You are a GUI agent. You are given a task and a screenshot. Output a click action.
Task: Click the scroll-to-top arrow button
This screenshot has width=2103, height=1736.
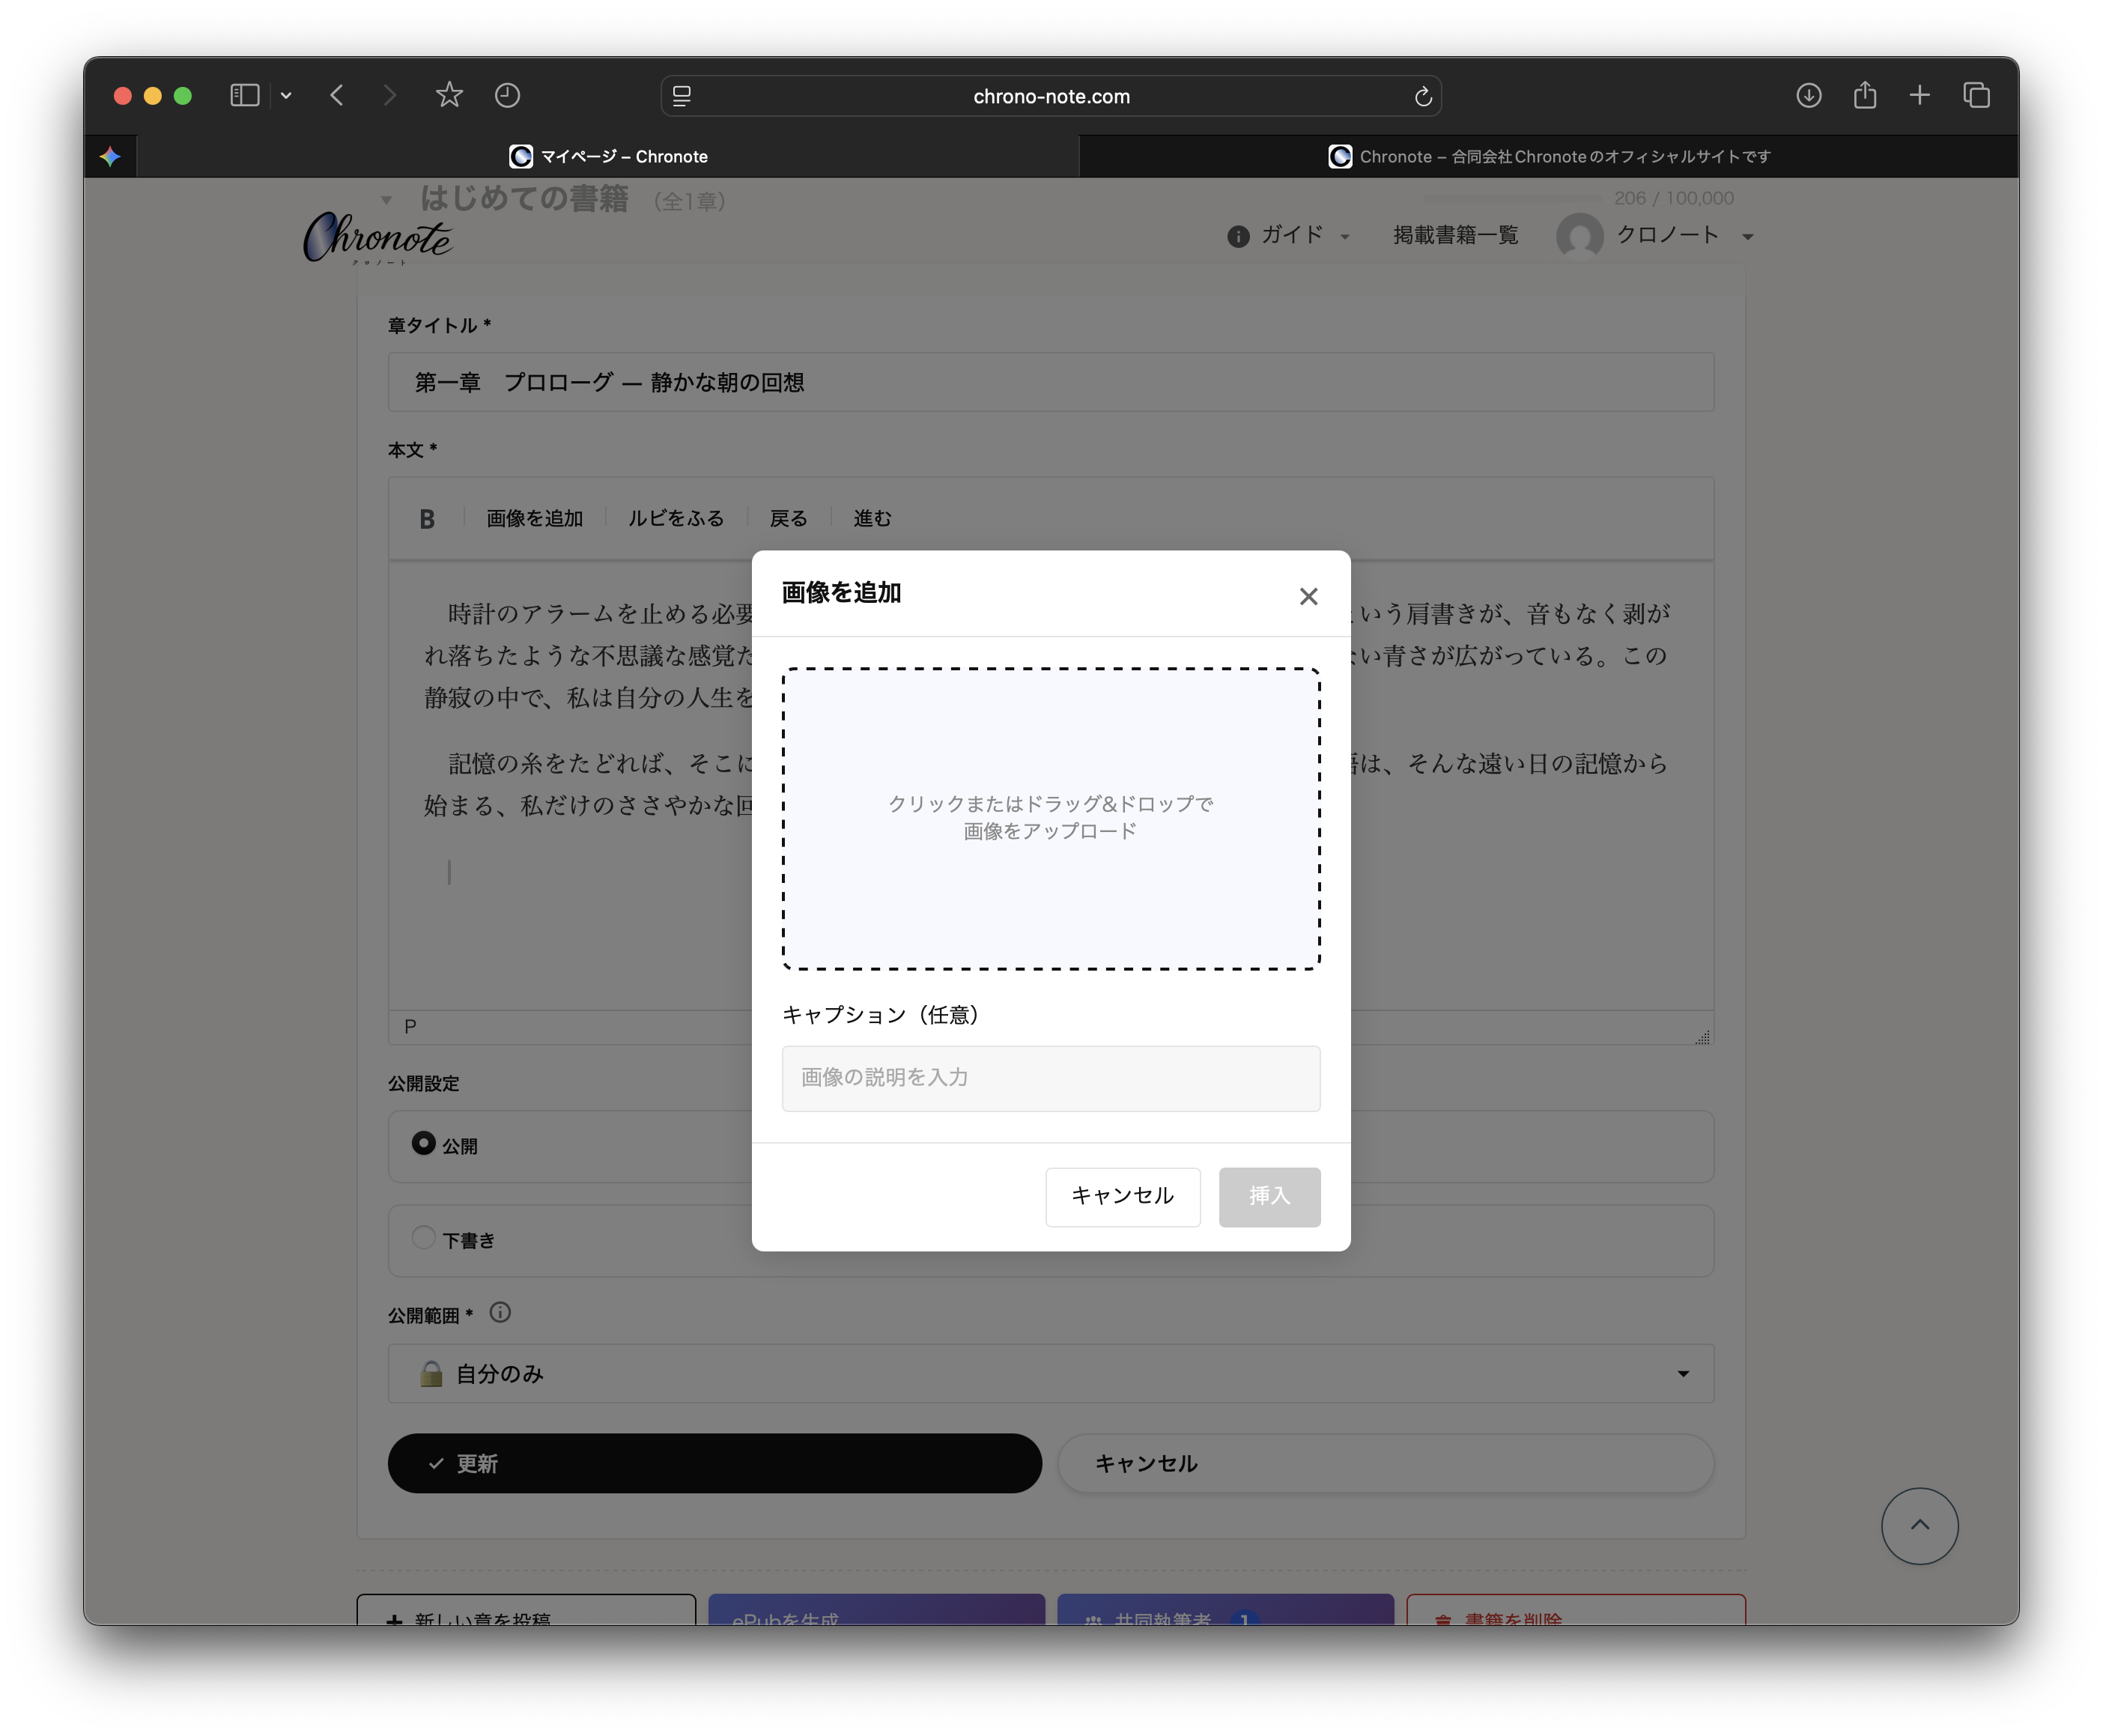click(x=1919, y=1525)
